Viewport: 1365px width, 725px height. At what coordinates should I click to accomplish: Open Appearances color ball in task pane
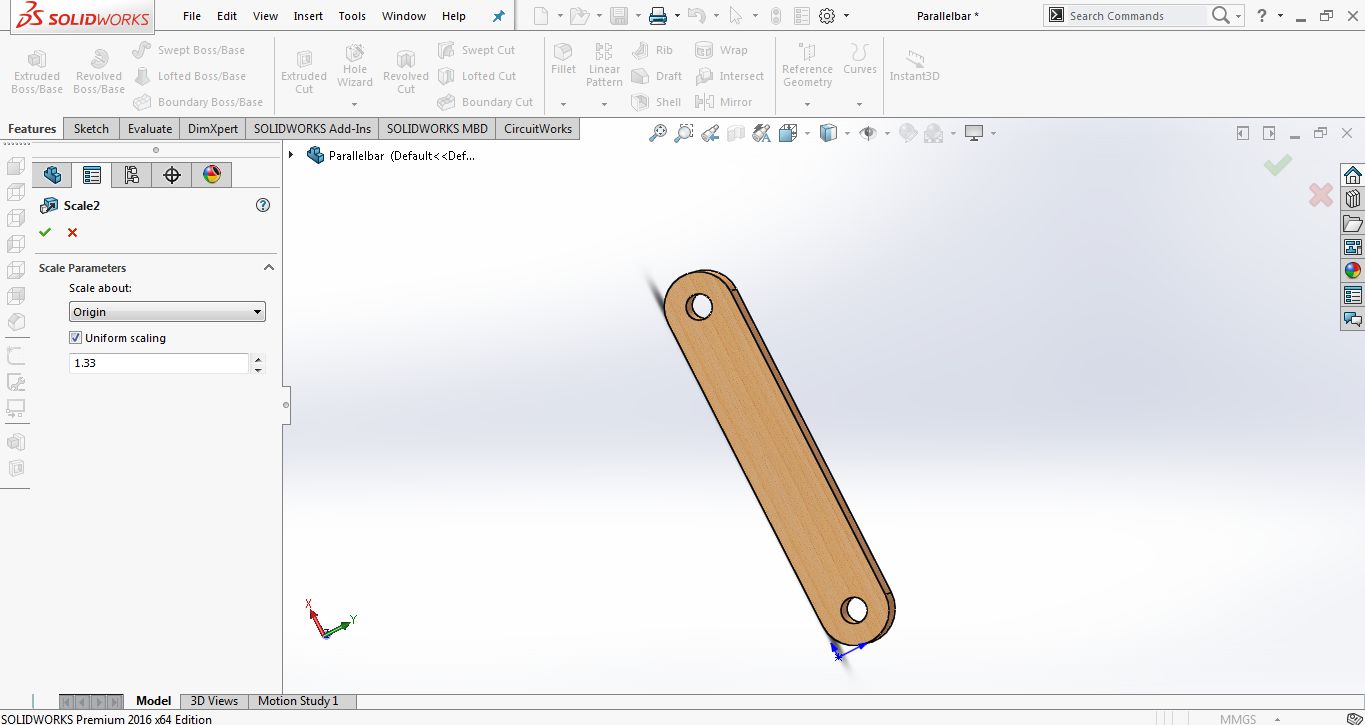[x=1353, y=270]
